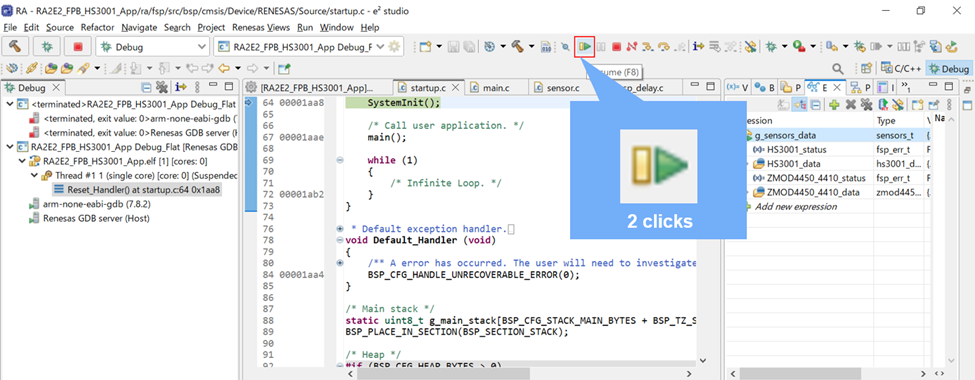
Task: Expand the HS3001_data expression
Action: 748,164
